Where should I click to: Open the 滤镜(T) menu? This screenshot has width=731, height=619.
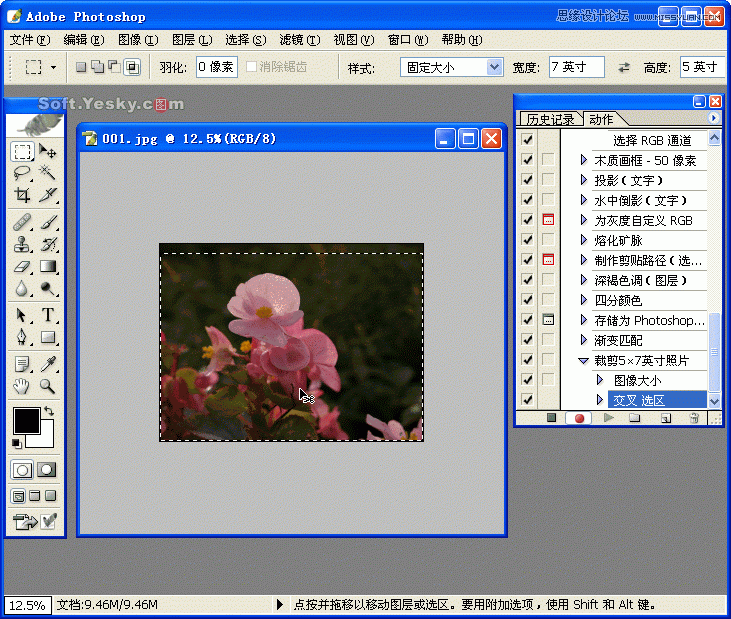300,40
